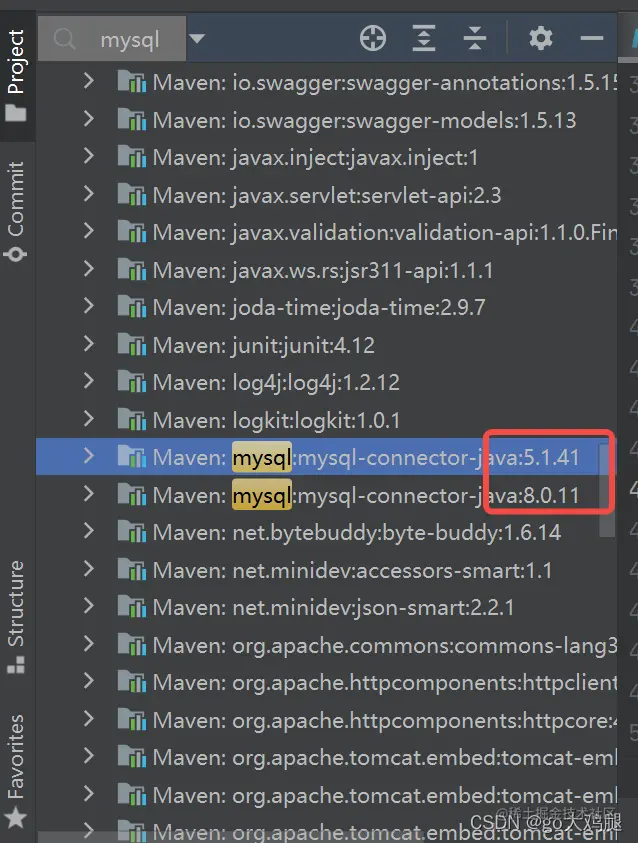Click the locate/select opened file crosshair icon

click(372, 39)
